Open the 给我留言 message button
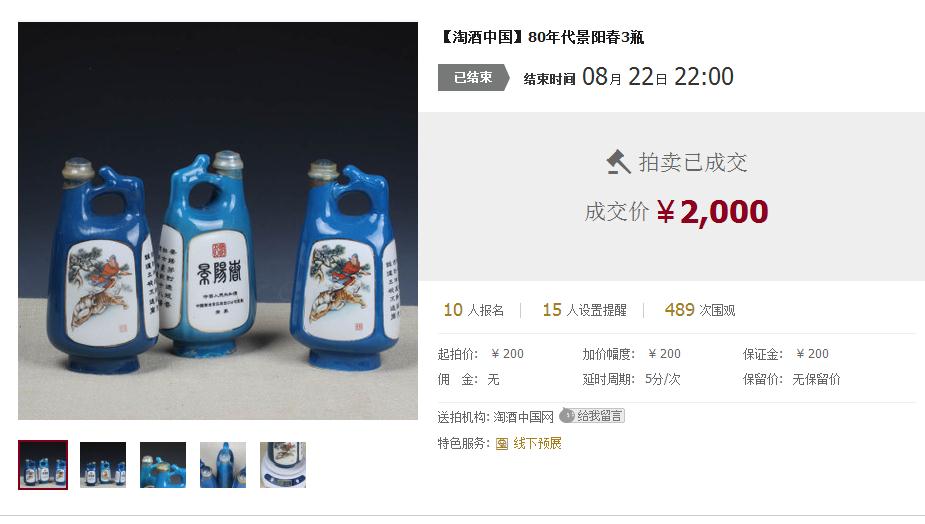The width and height of the screenshot is (925, 524). coord(592,416)
